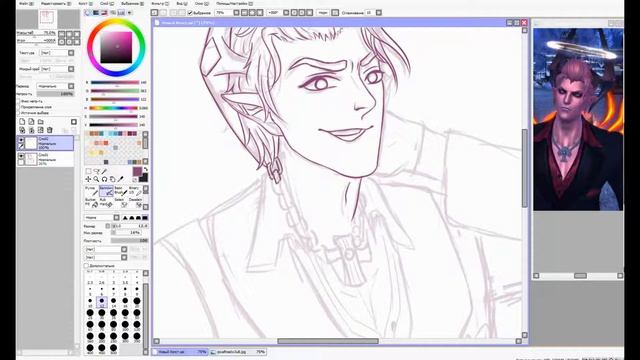Click the foreground color swatch
Image resolution: width=640 pixels, height=360 pixels.
pos(137,171)
